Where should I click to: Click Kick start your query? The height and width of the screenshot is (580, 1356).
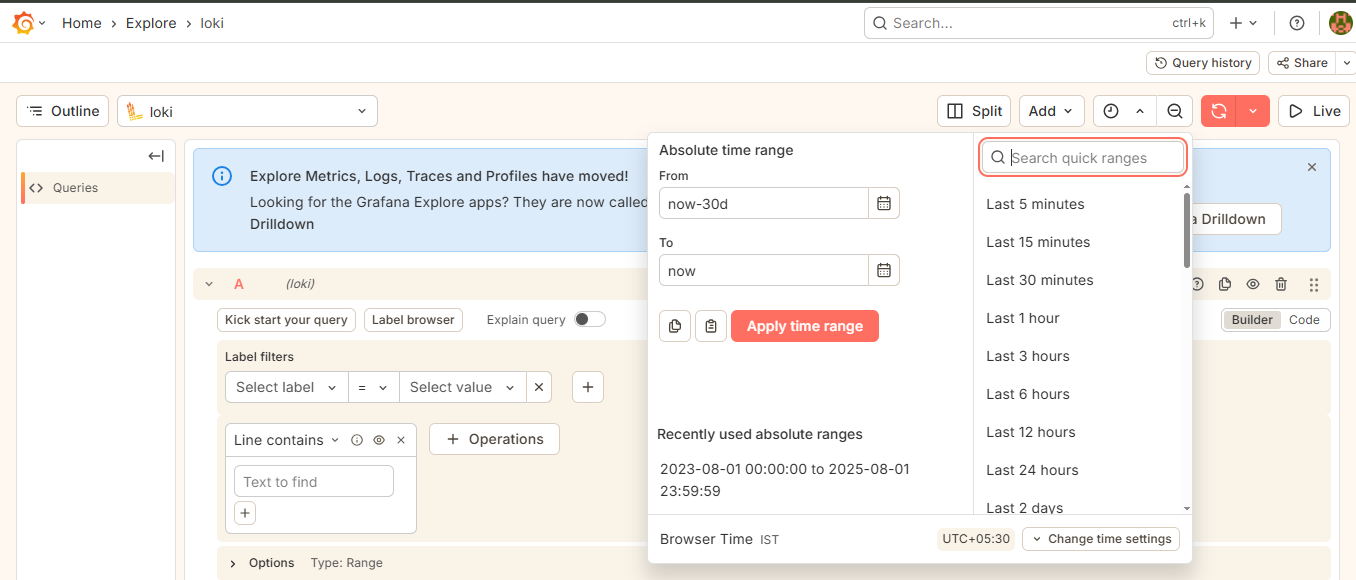coord(286,320)
